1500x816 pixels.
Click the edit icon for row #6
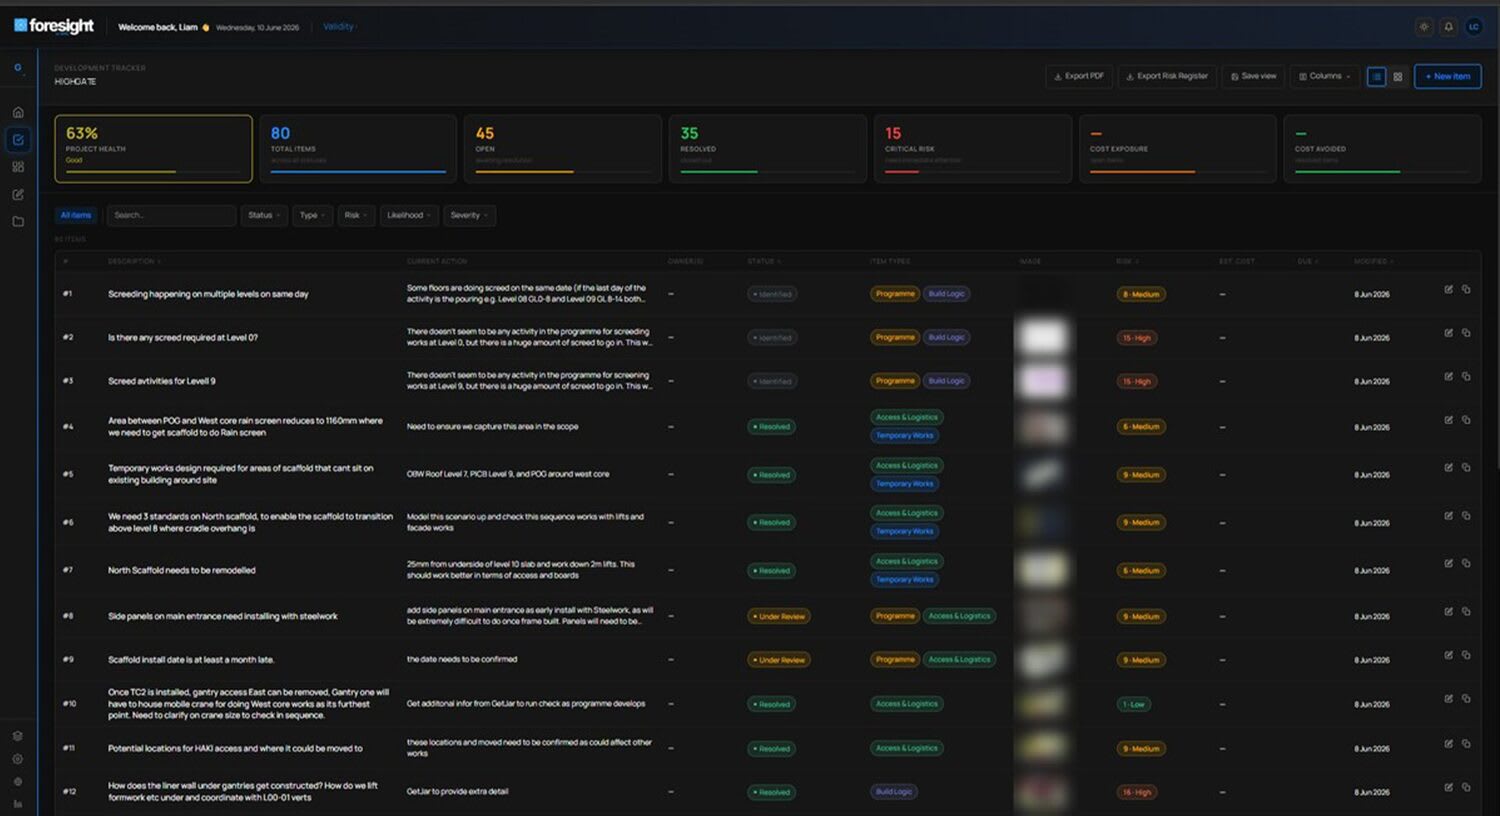click(1448, 515)
